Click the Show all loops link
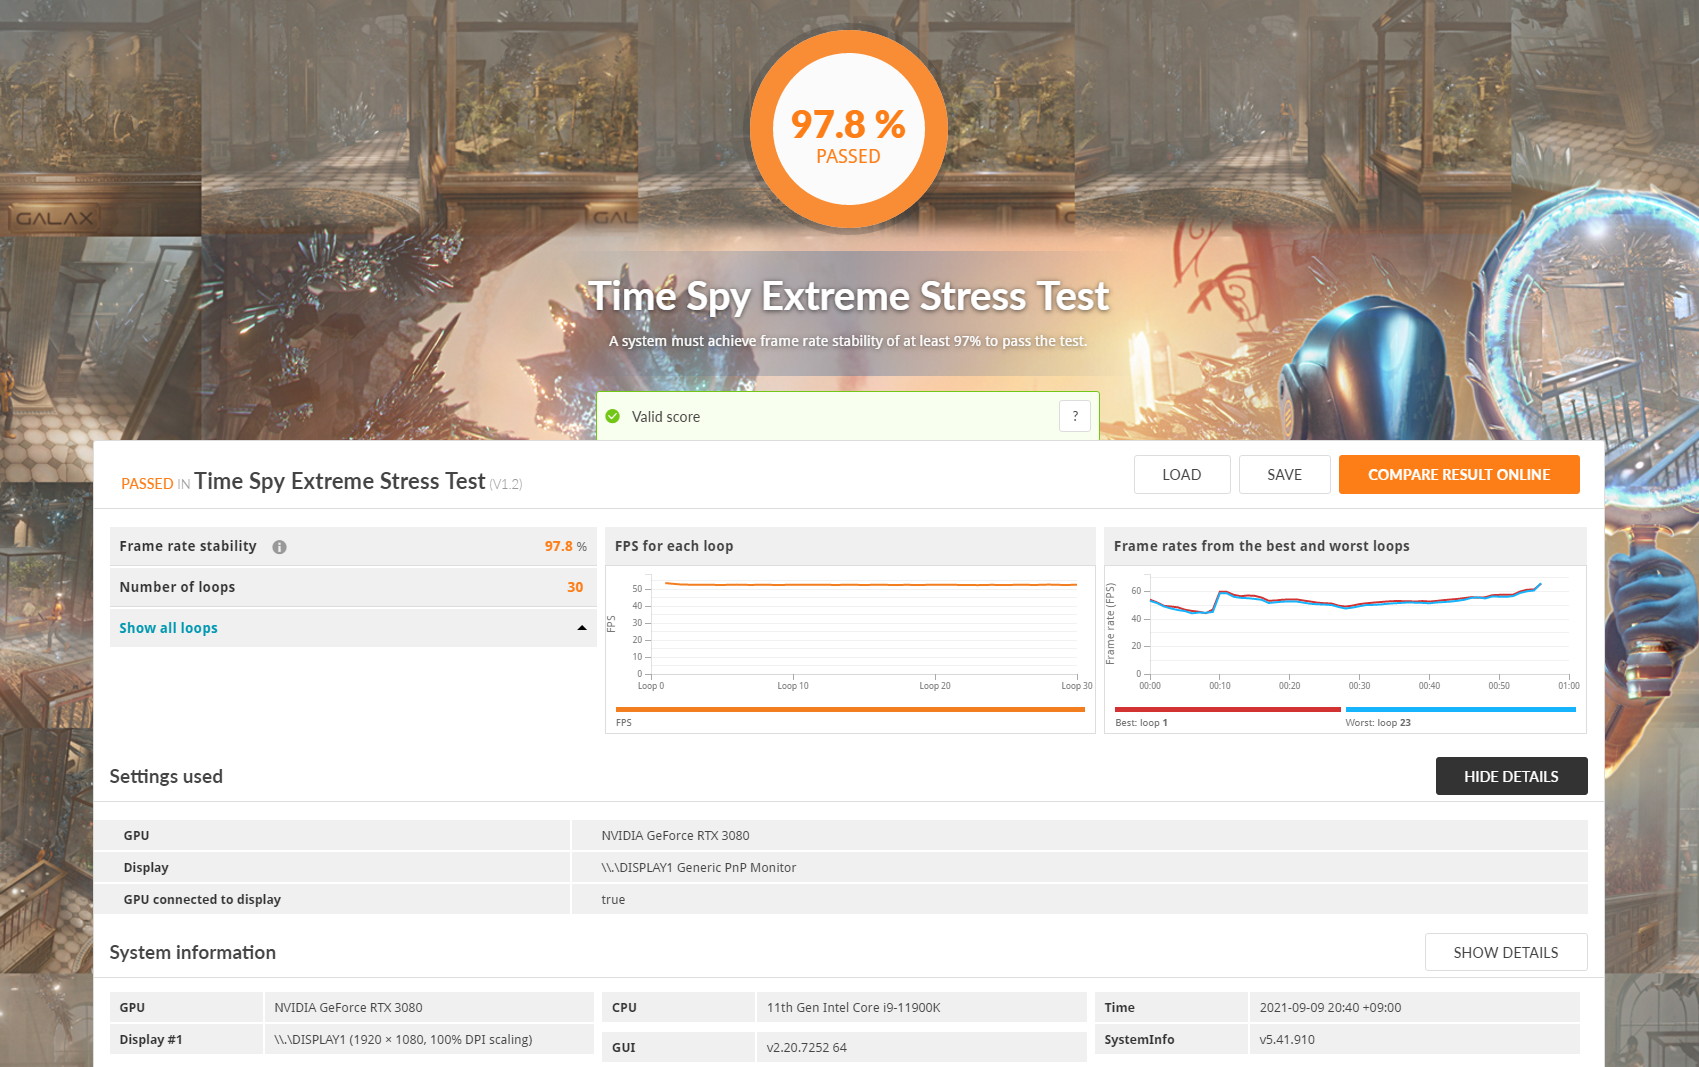The width and height of the screenshot is (1699, 1067). pyautogui.click(x=168, y=628)
